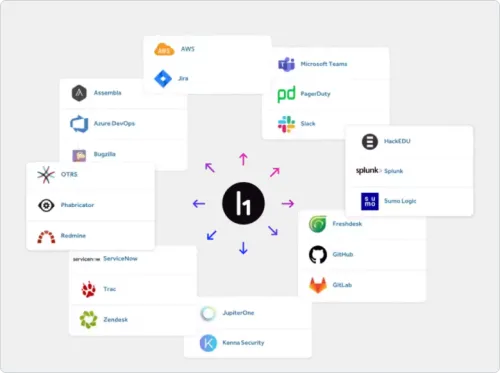Click the ServiceNow wordmark logo
This screenshot has height=373, width=500.
click(x=86, y=259)
